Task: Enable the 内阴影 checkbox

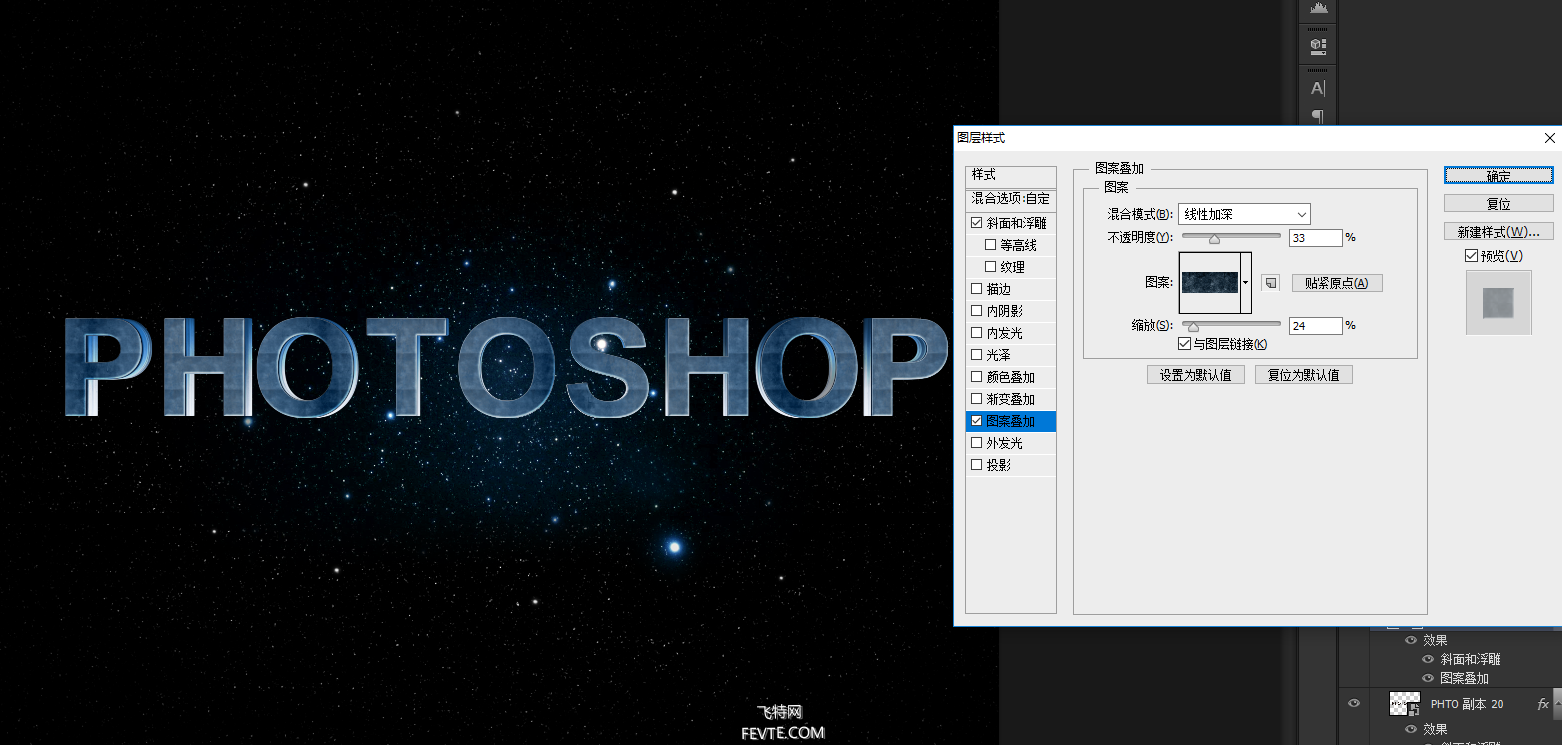Action: 977,311
